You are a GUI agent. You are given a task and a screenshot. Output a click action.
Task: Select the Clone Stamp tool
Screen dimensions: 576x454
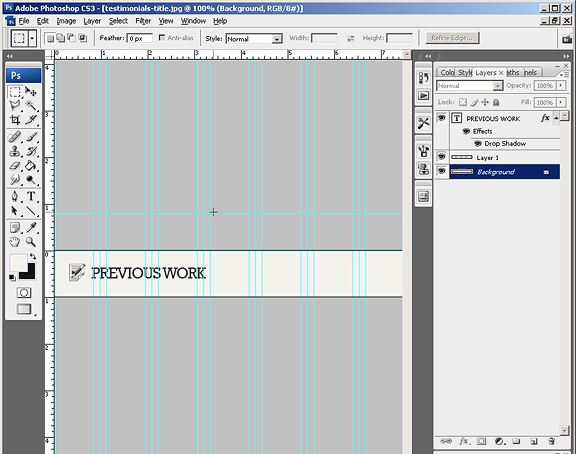15,151
